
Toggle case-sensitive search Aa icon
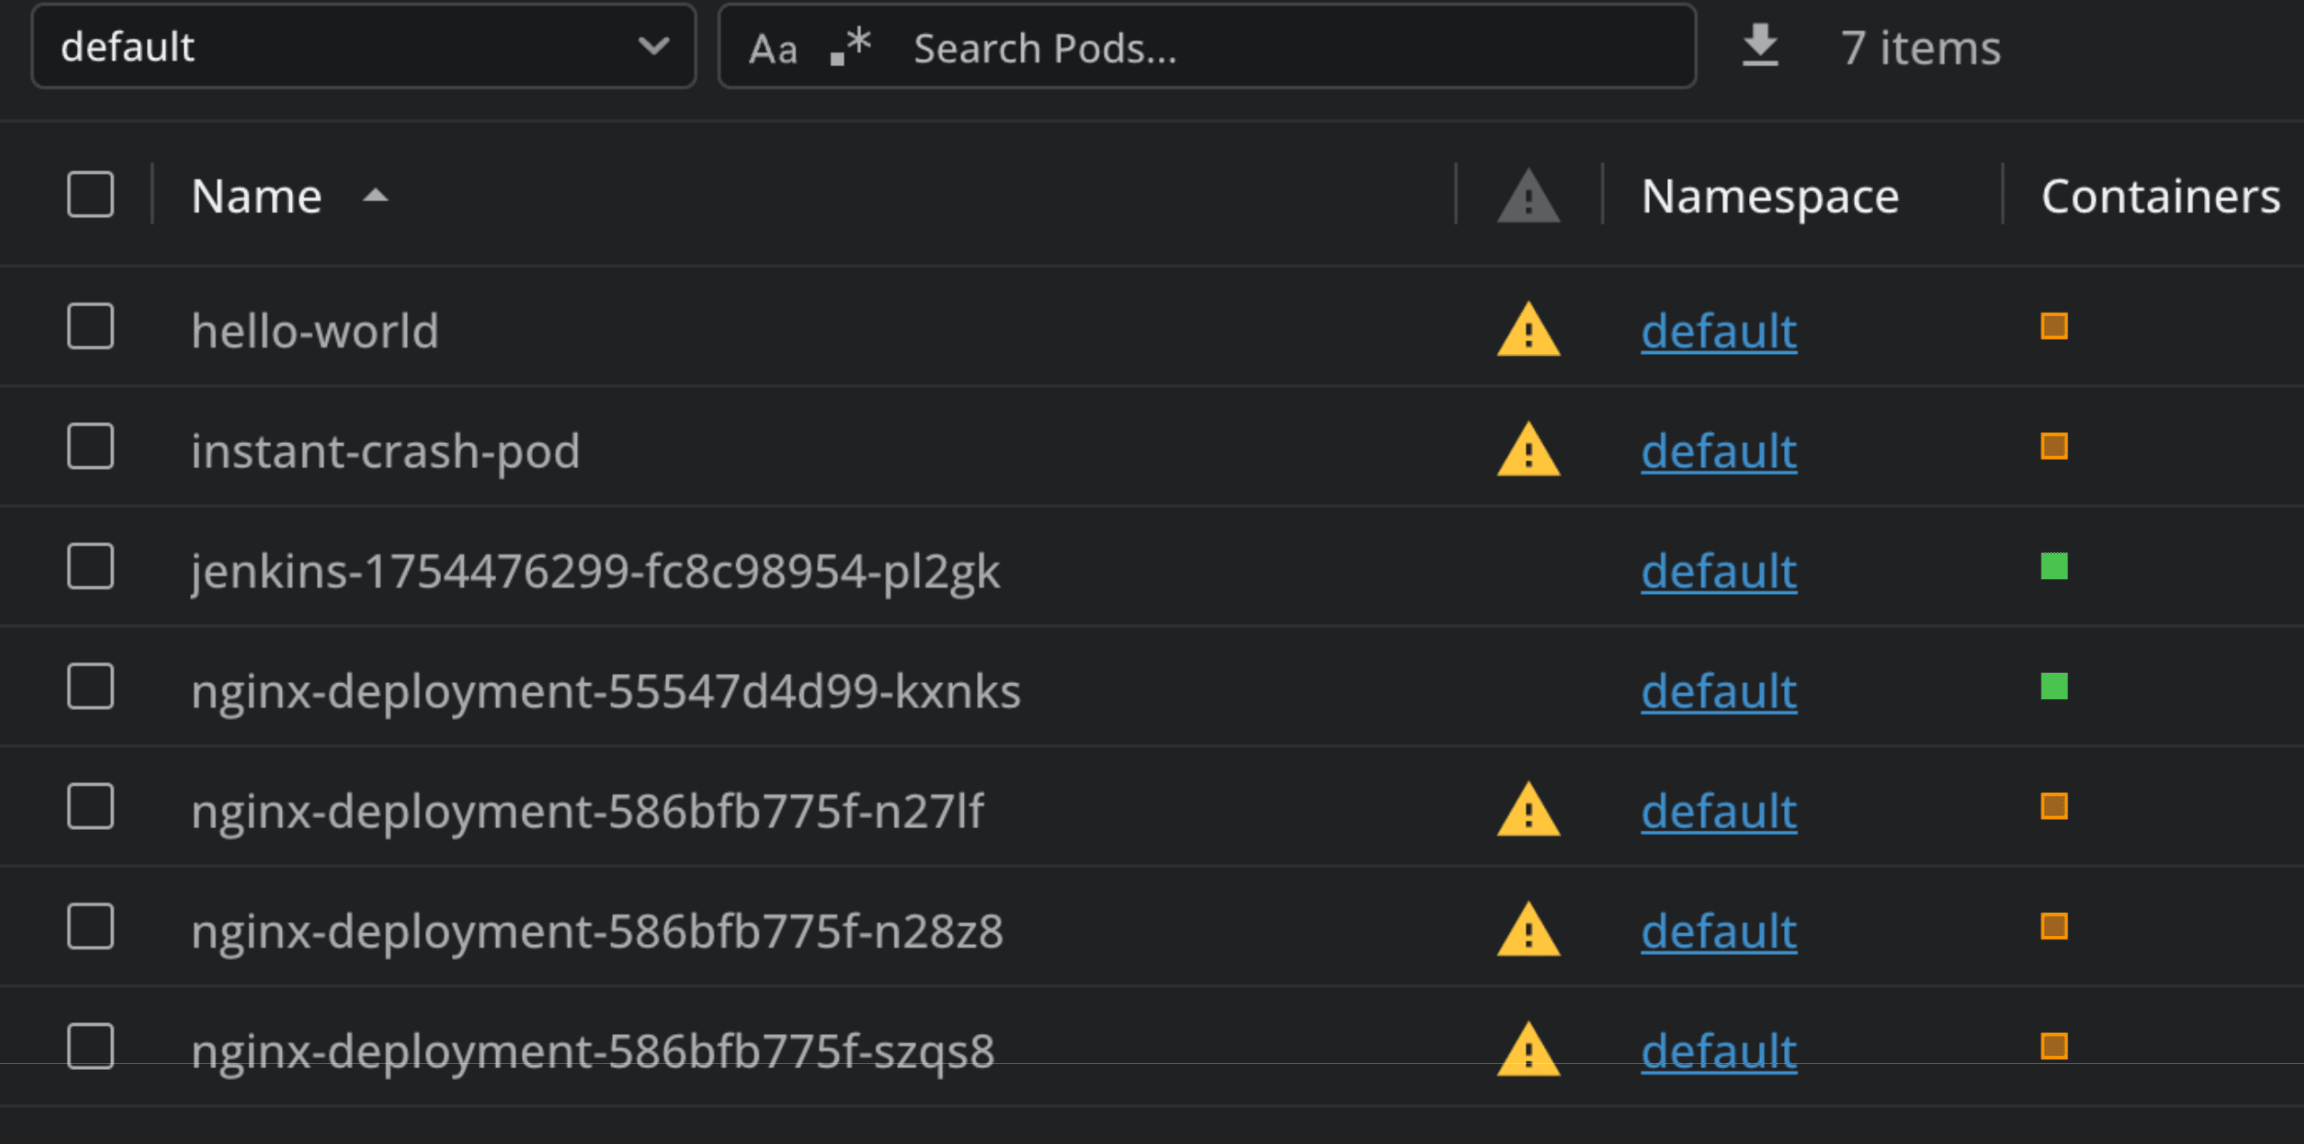773,48
